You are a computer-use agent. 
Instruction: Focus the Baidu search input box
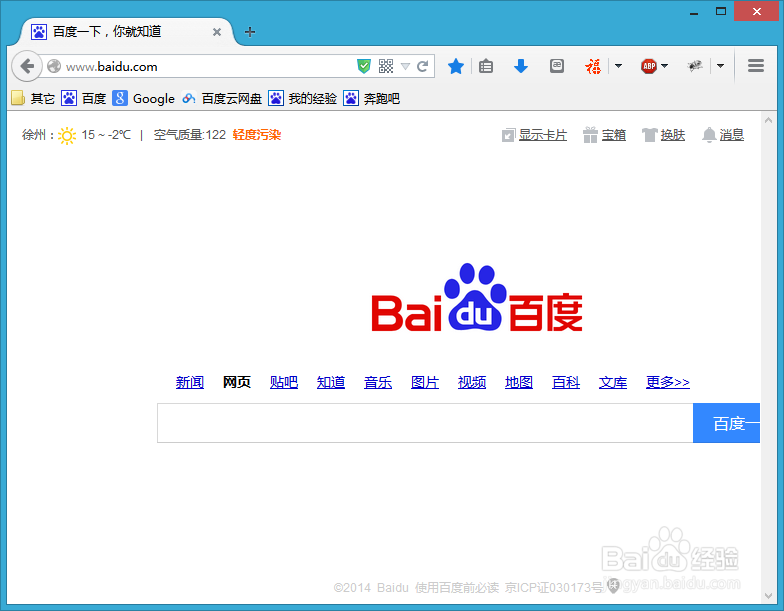tap(425, 423)
